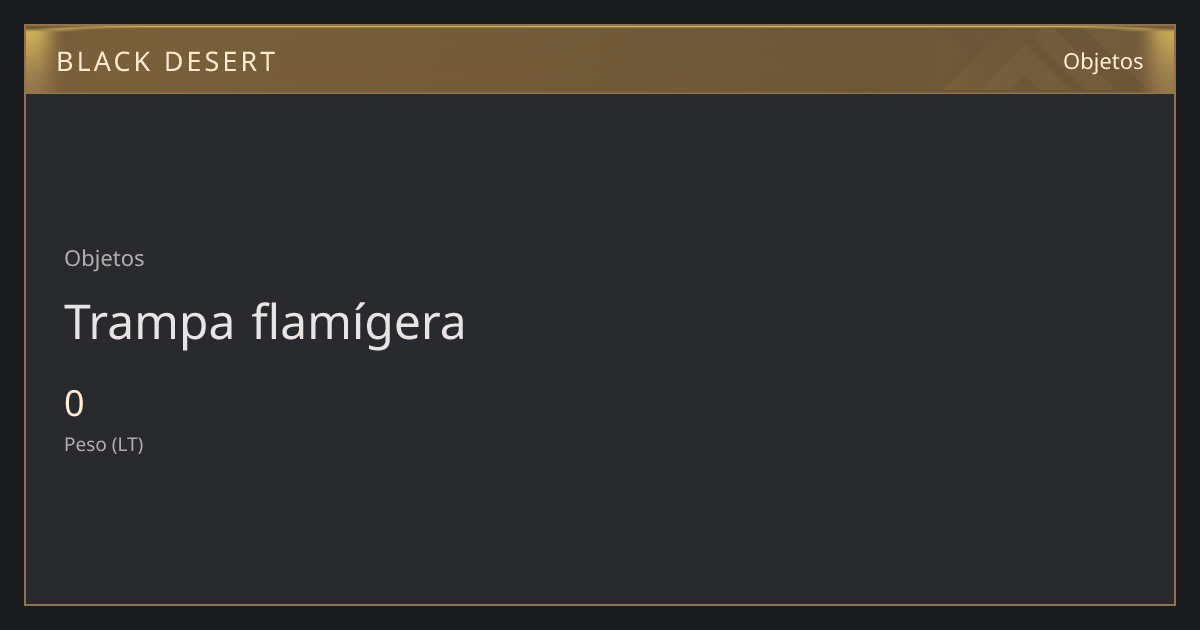Click the BLACK DESERT header title

166,61
